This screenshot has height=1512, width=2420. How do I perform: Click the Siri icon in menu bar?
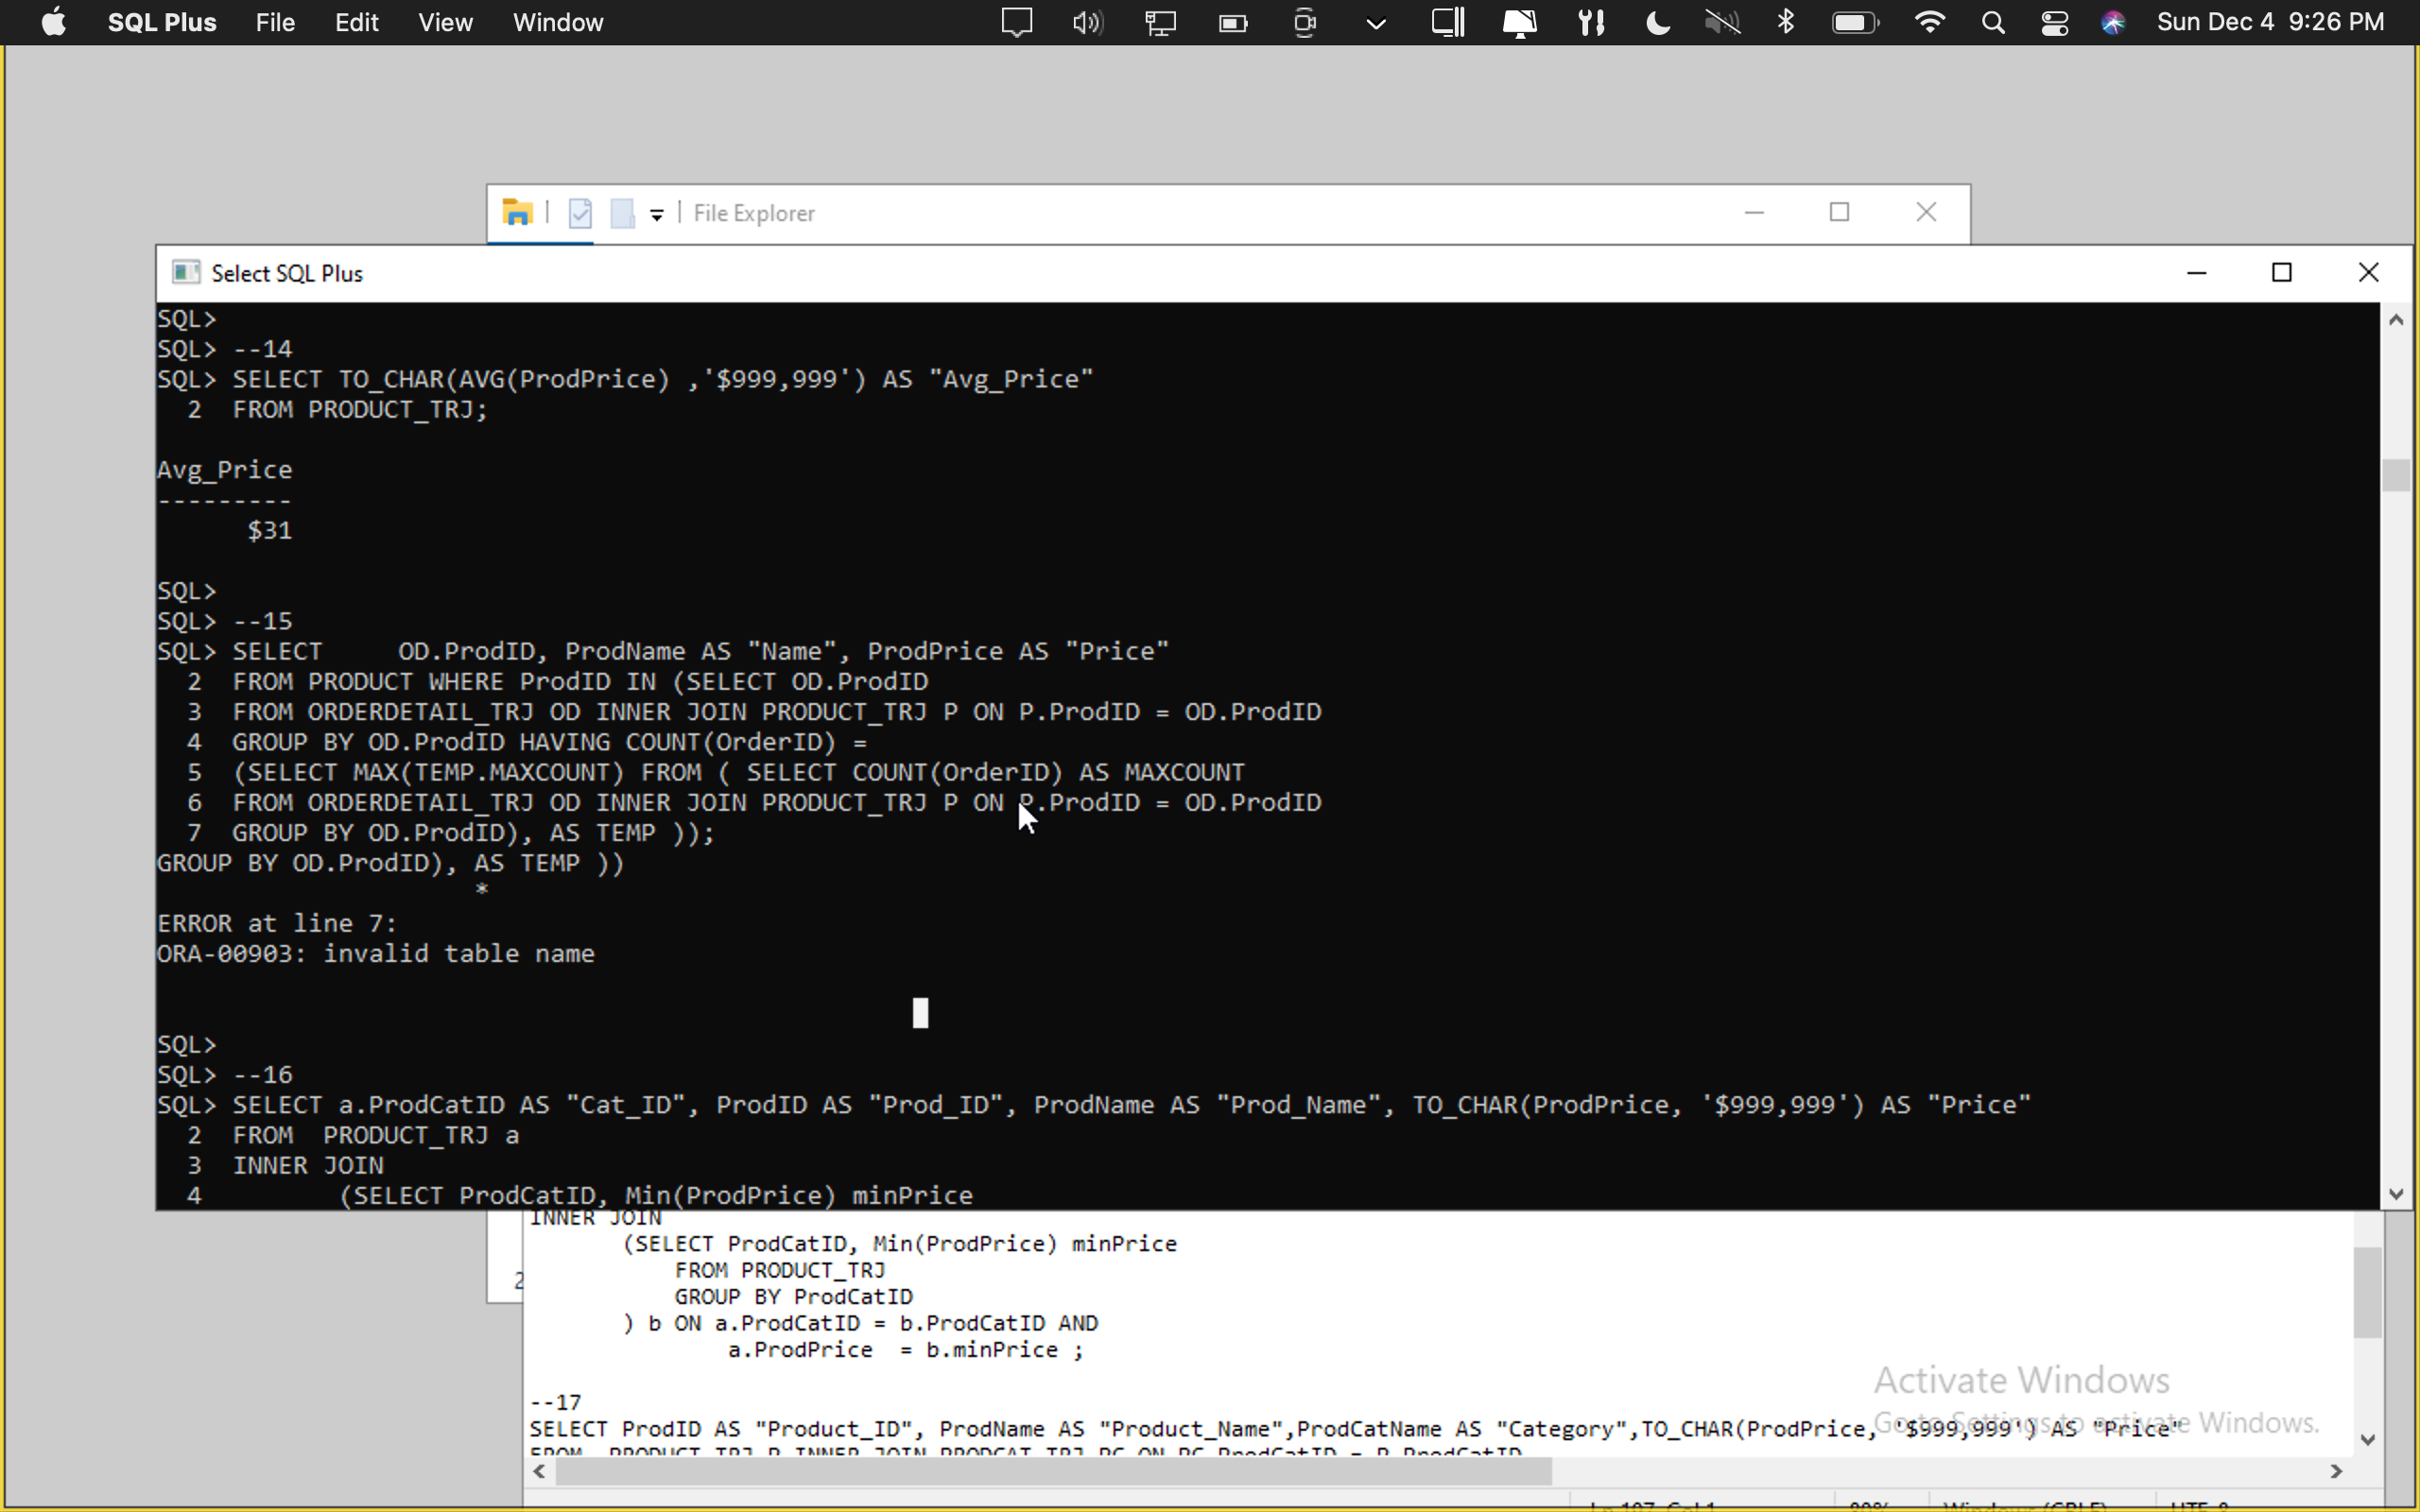click(x=2113, y=22)
